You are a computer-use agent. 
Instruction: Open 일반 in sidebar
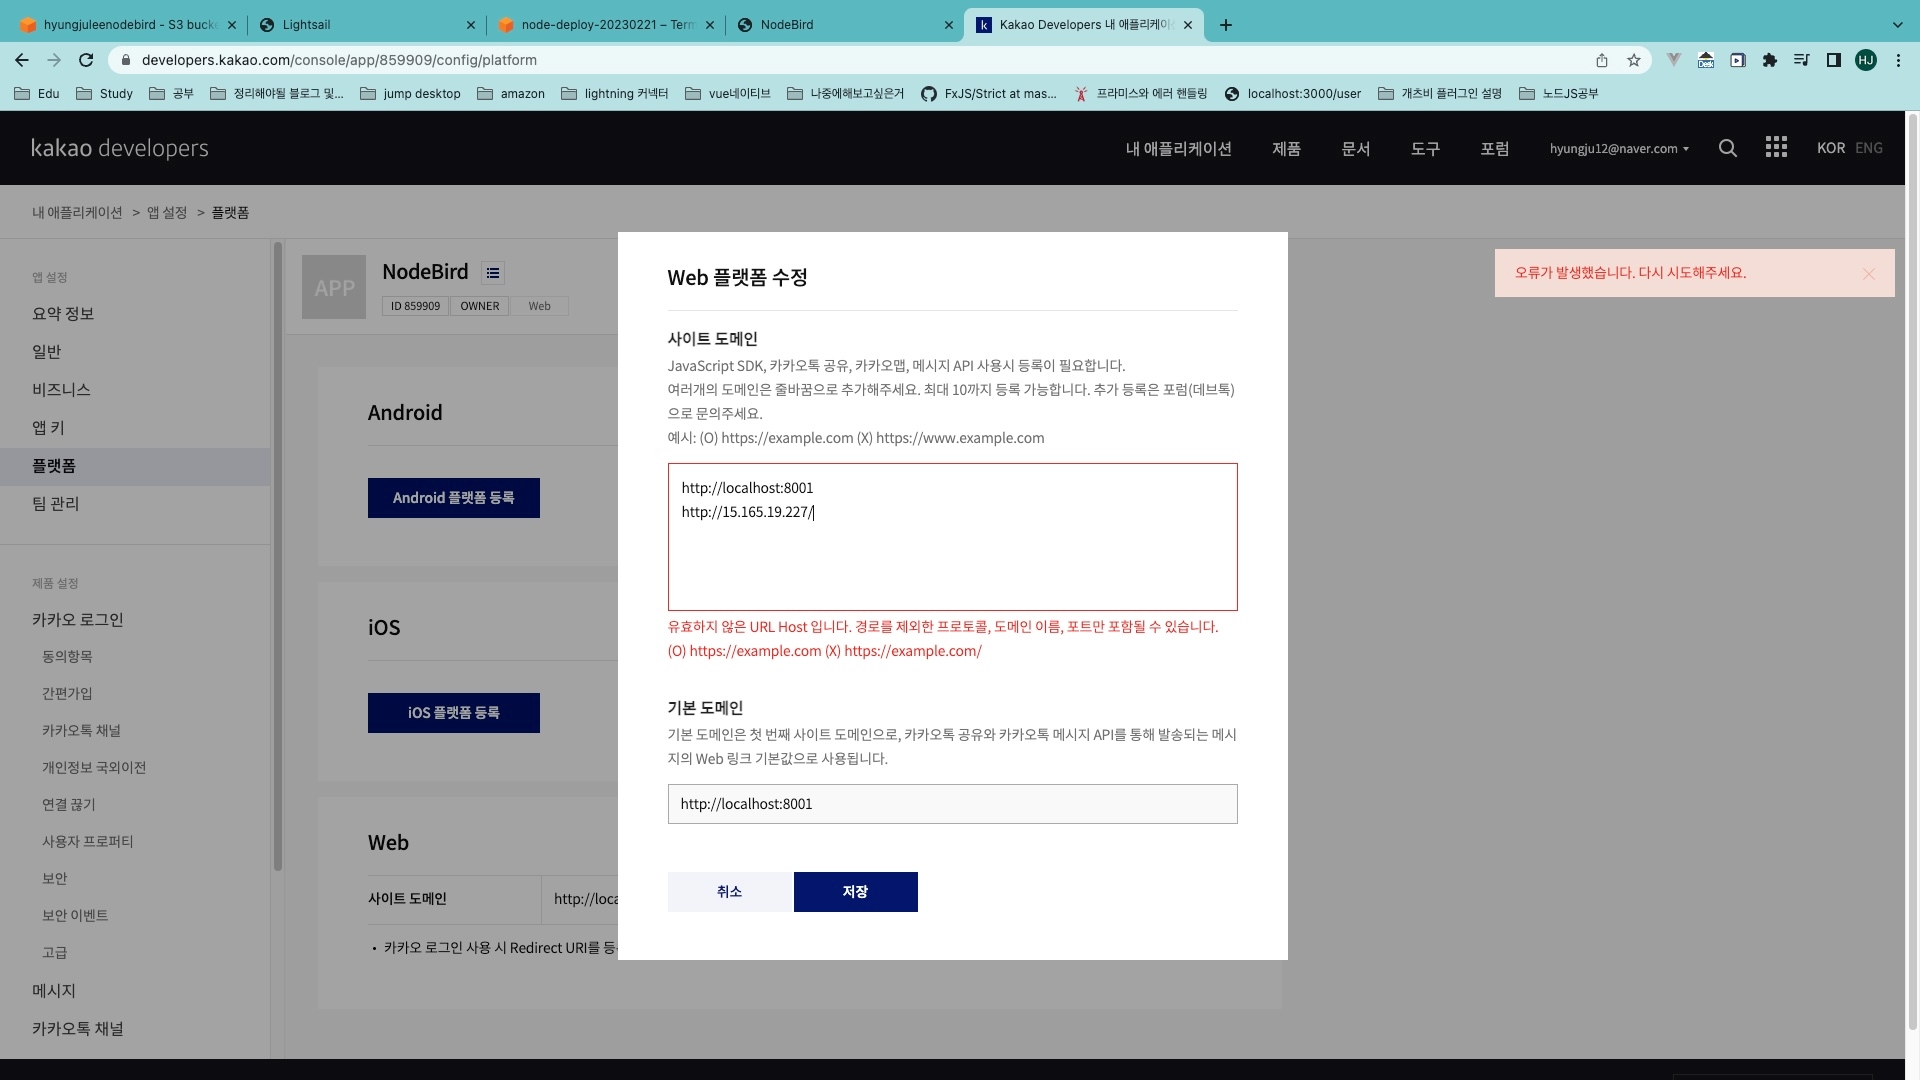pyautogui.click(x=47, y=352)
